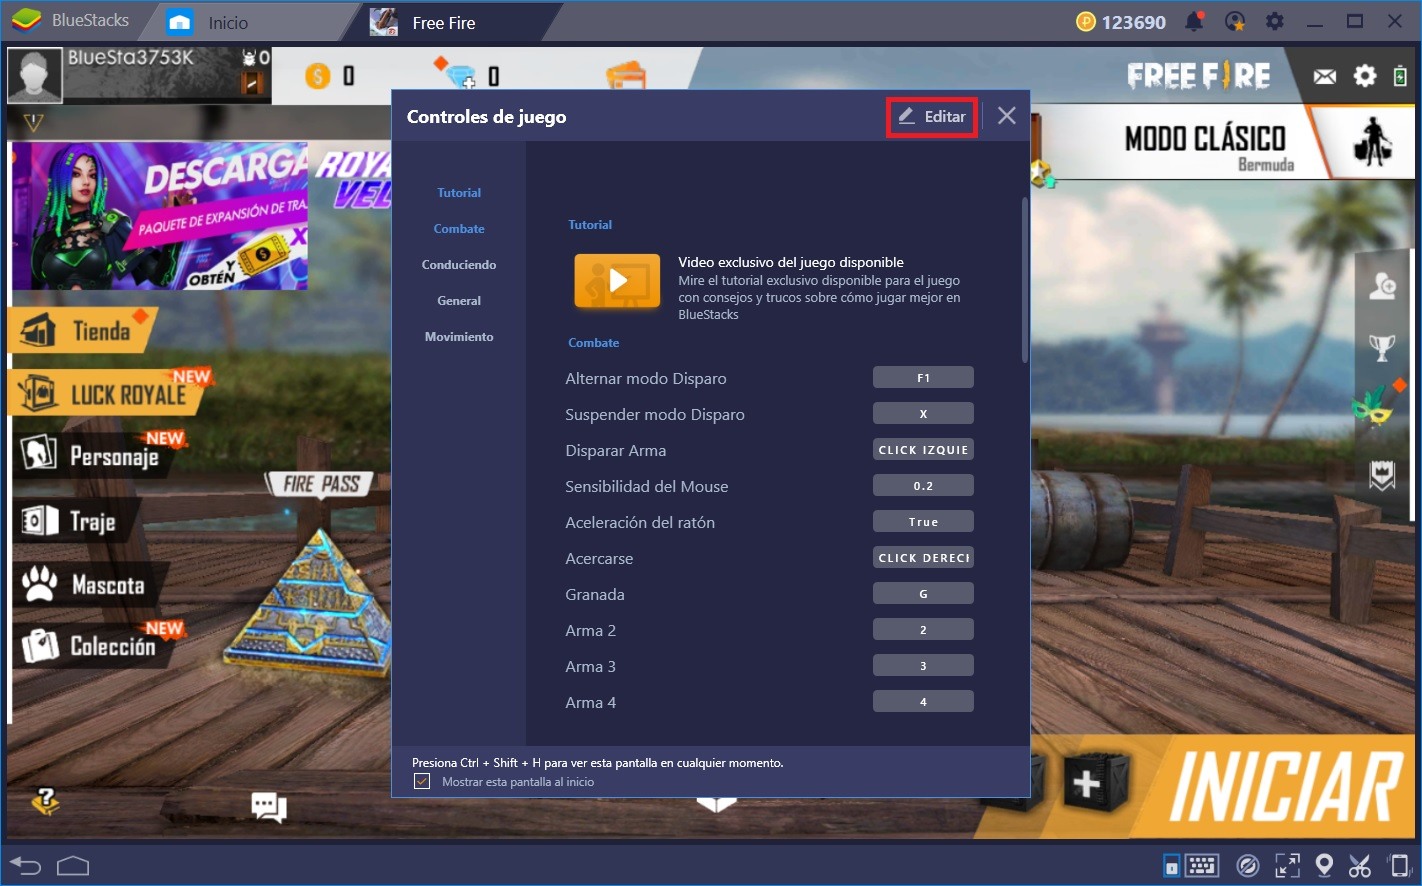
Task: Click the BlueStacks logo
Action: [x=26, y=21]
